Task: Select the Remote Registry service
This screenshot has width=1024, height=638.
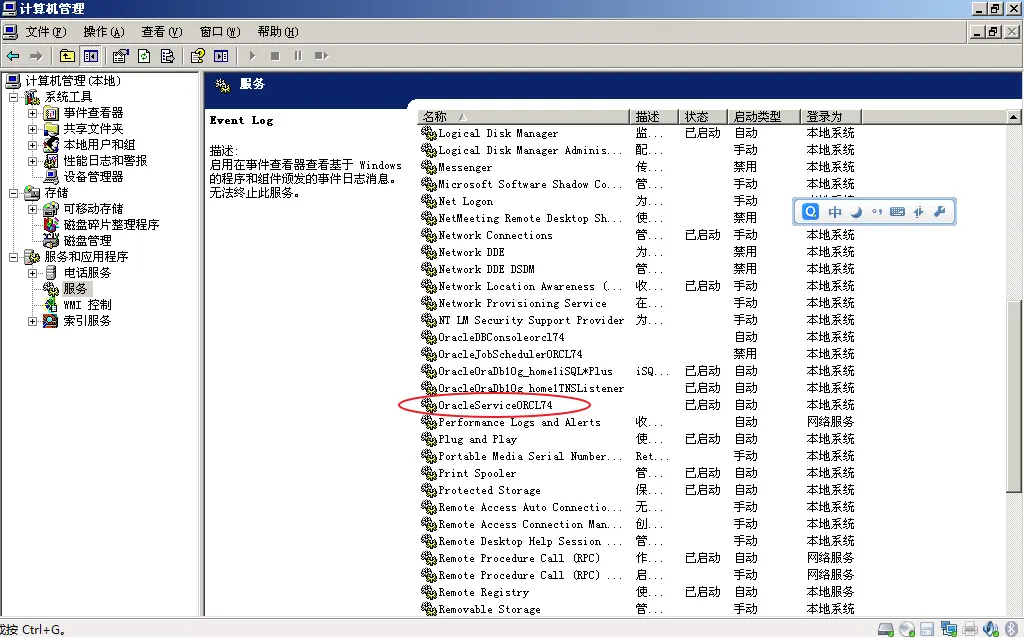Action: click(x=483, y=592)
